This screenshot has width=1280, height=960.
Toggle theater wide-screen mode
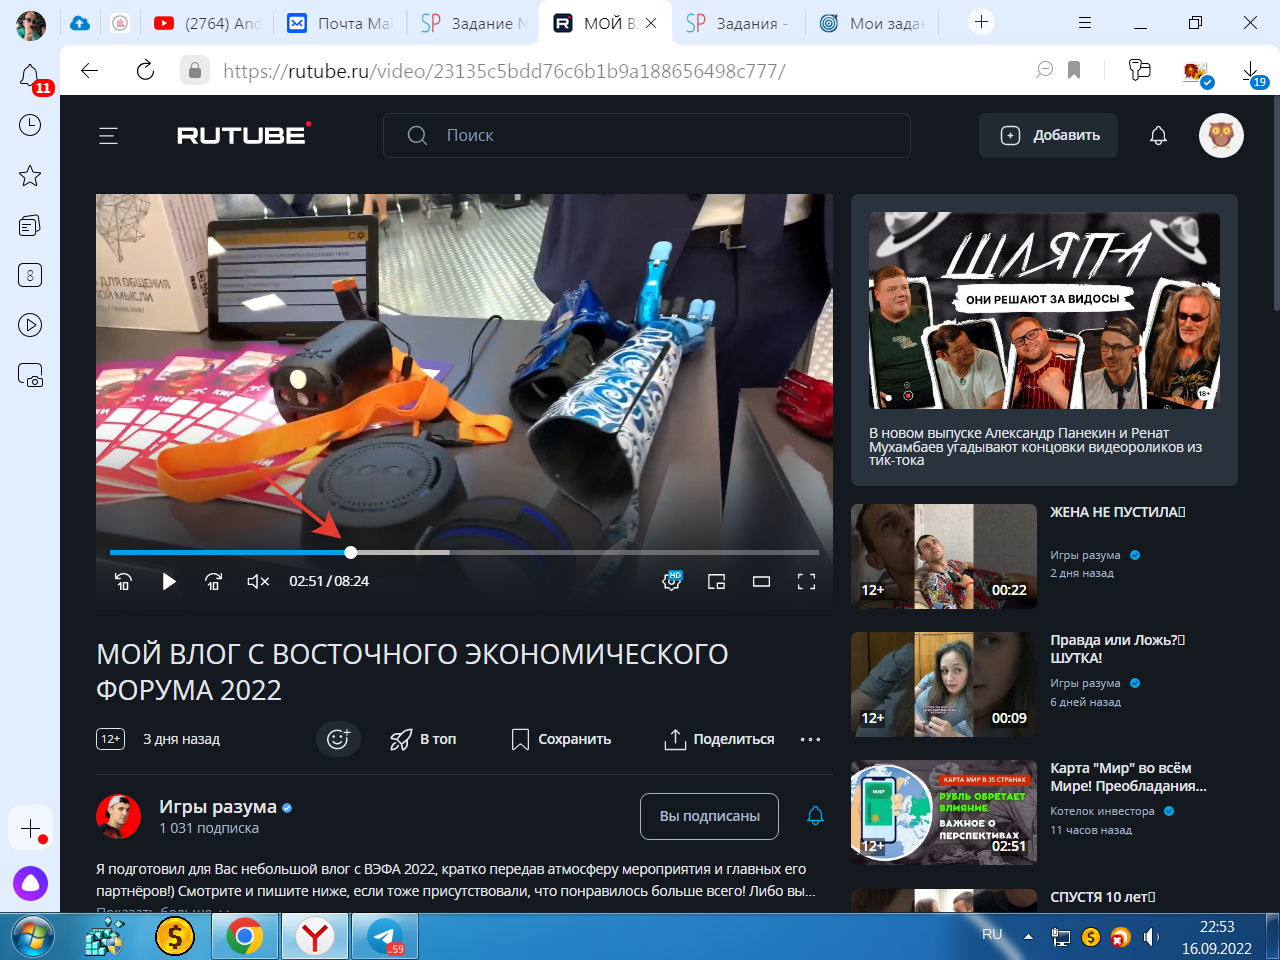click(761, 581)
